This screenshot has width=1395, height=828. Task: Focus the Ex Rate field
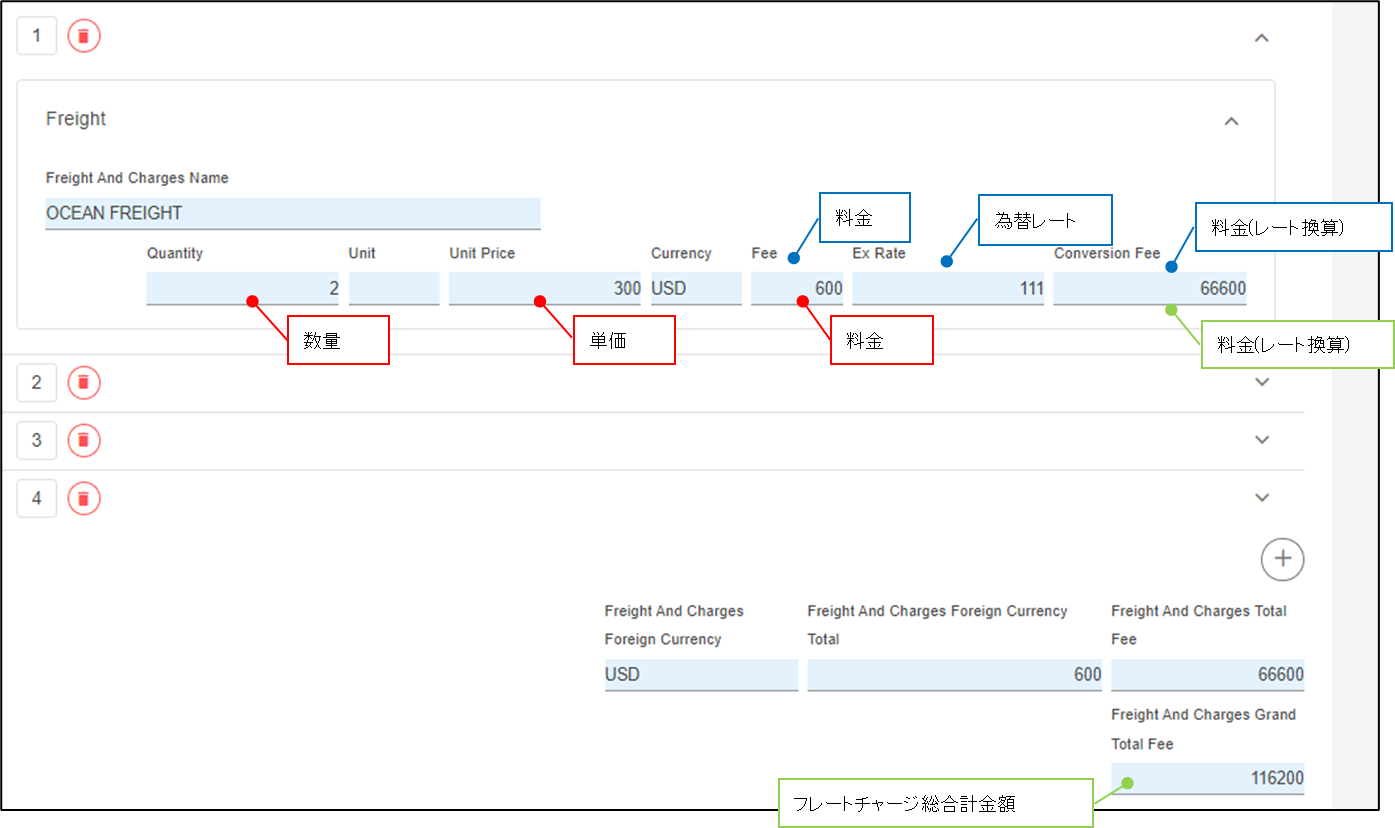click(x=947, y=288)
